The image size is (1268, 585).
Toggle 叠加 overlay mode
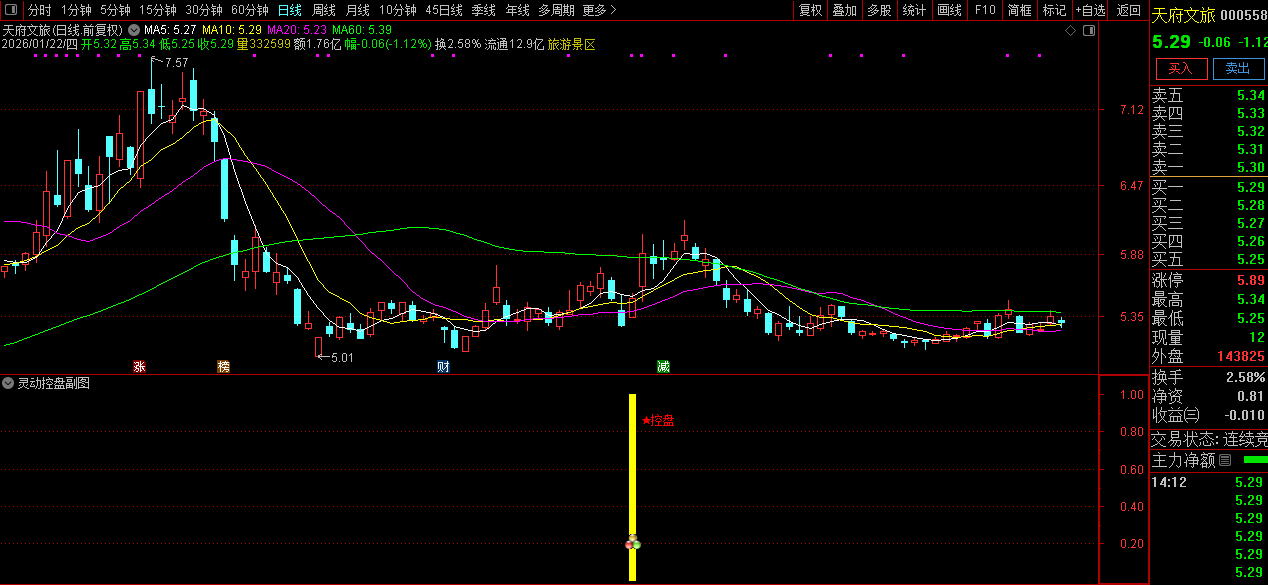(x=844, y=10)
